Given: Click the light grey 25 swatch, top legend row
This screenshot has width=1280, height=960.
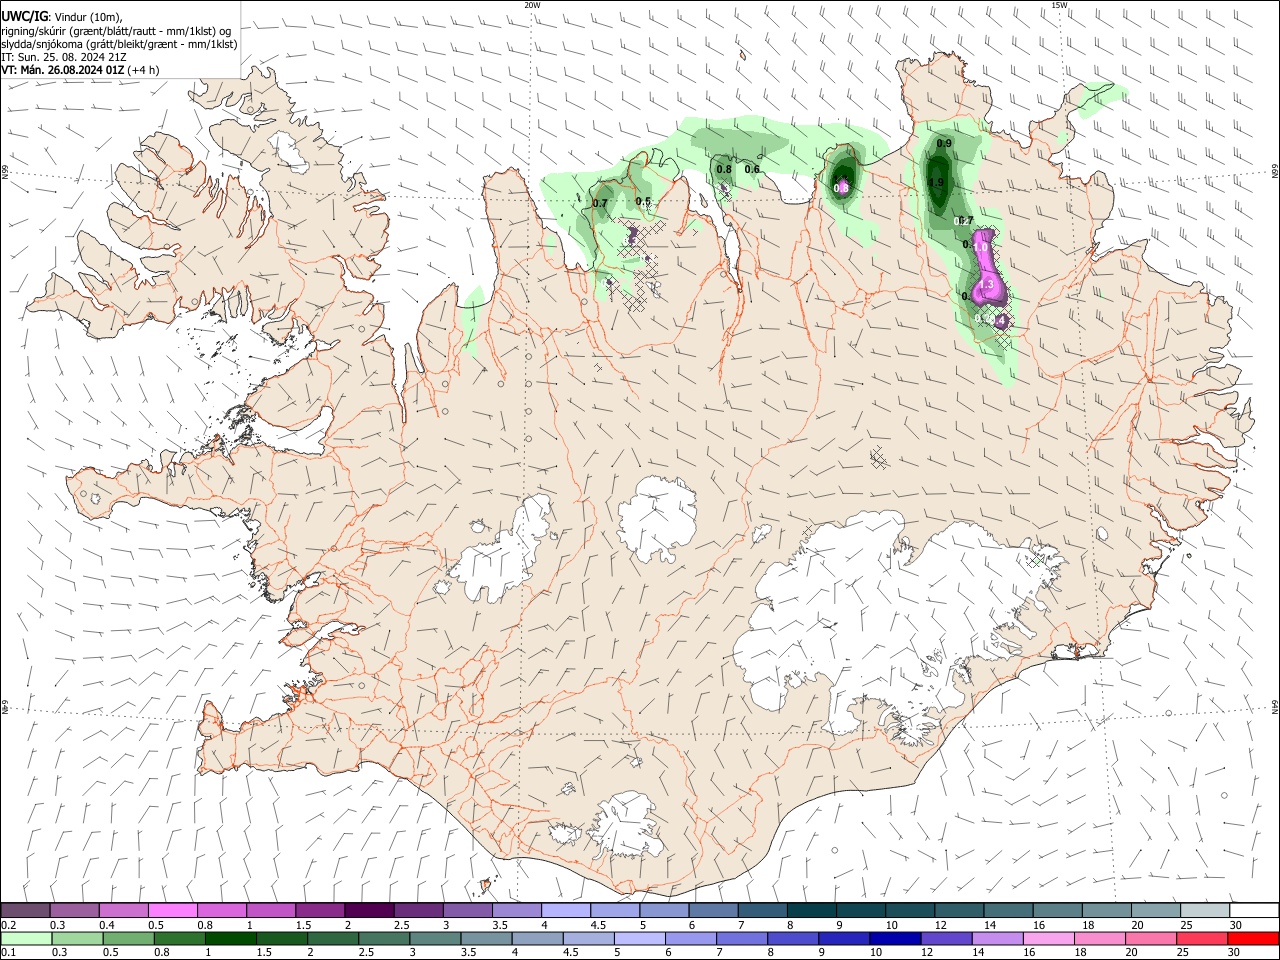Looking at the screenshot, I should 1204,911.
